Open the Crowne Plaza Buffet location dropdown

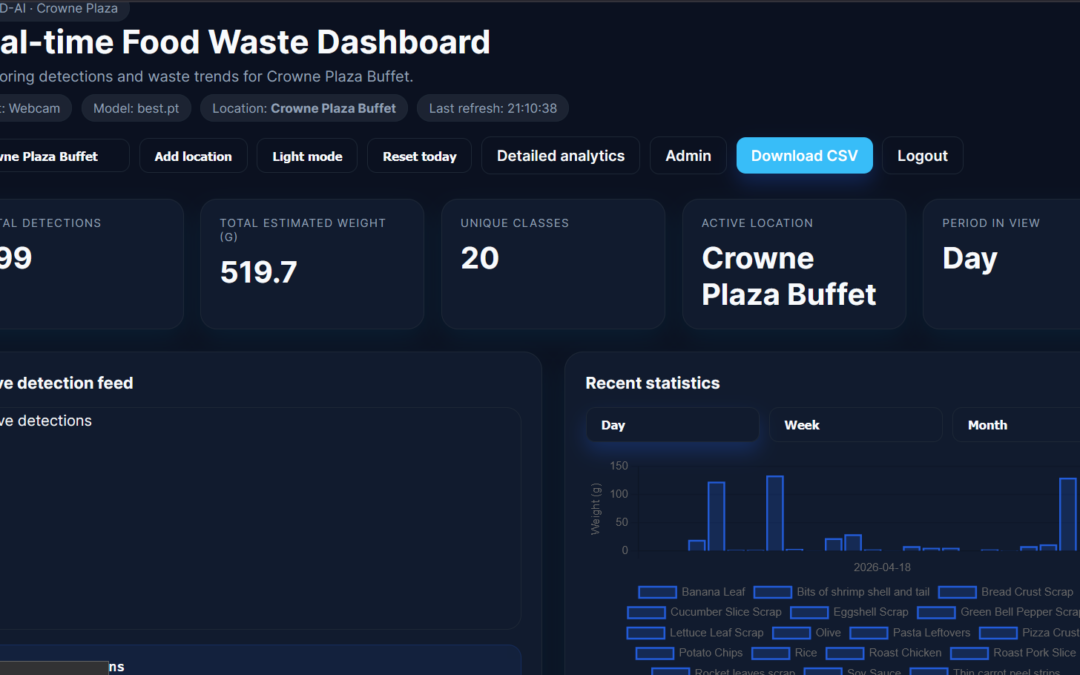(x=64, y=156)
